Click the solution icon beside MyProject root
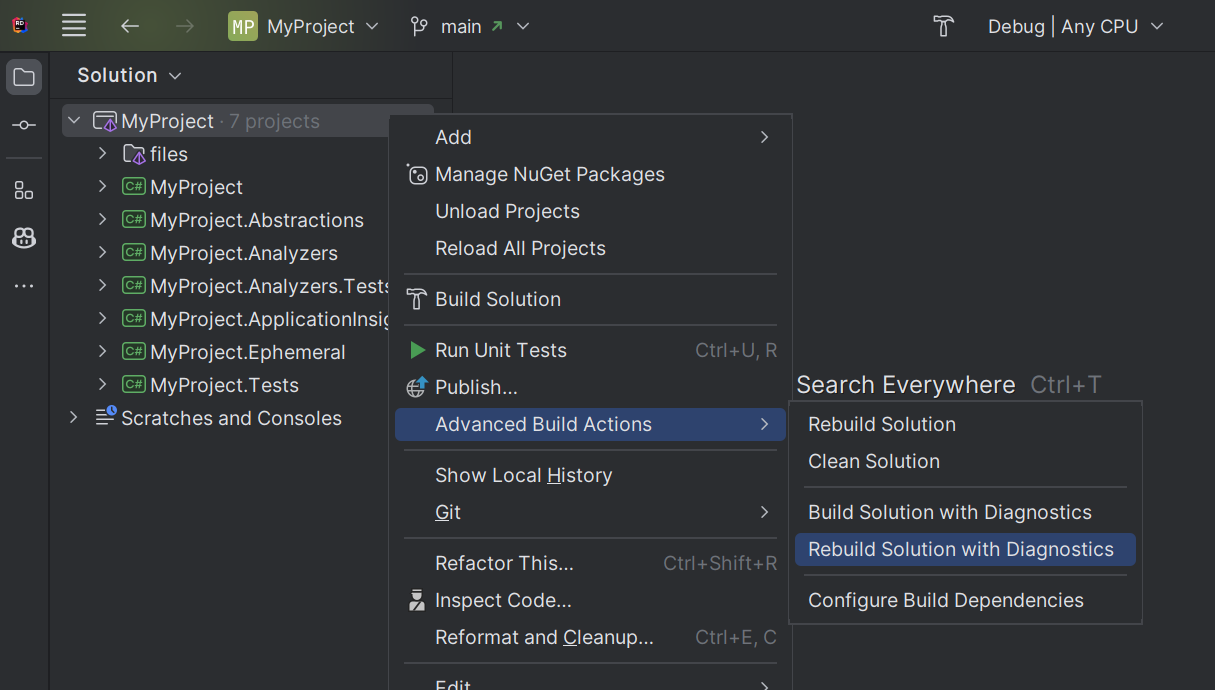Screen dimensions: 1215x690 [x=105, y=122]
